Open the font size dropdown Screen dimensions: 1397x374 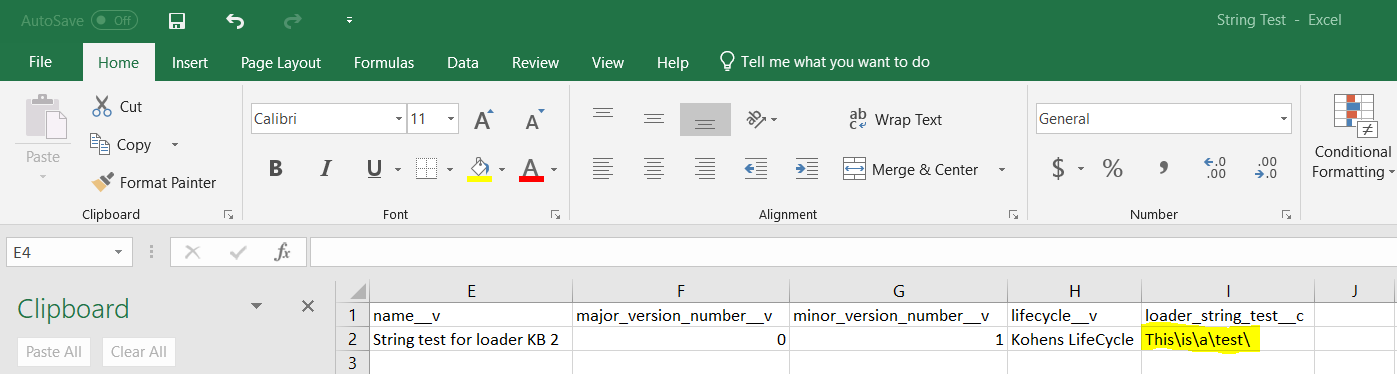click(x=451, y=119)
